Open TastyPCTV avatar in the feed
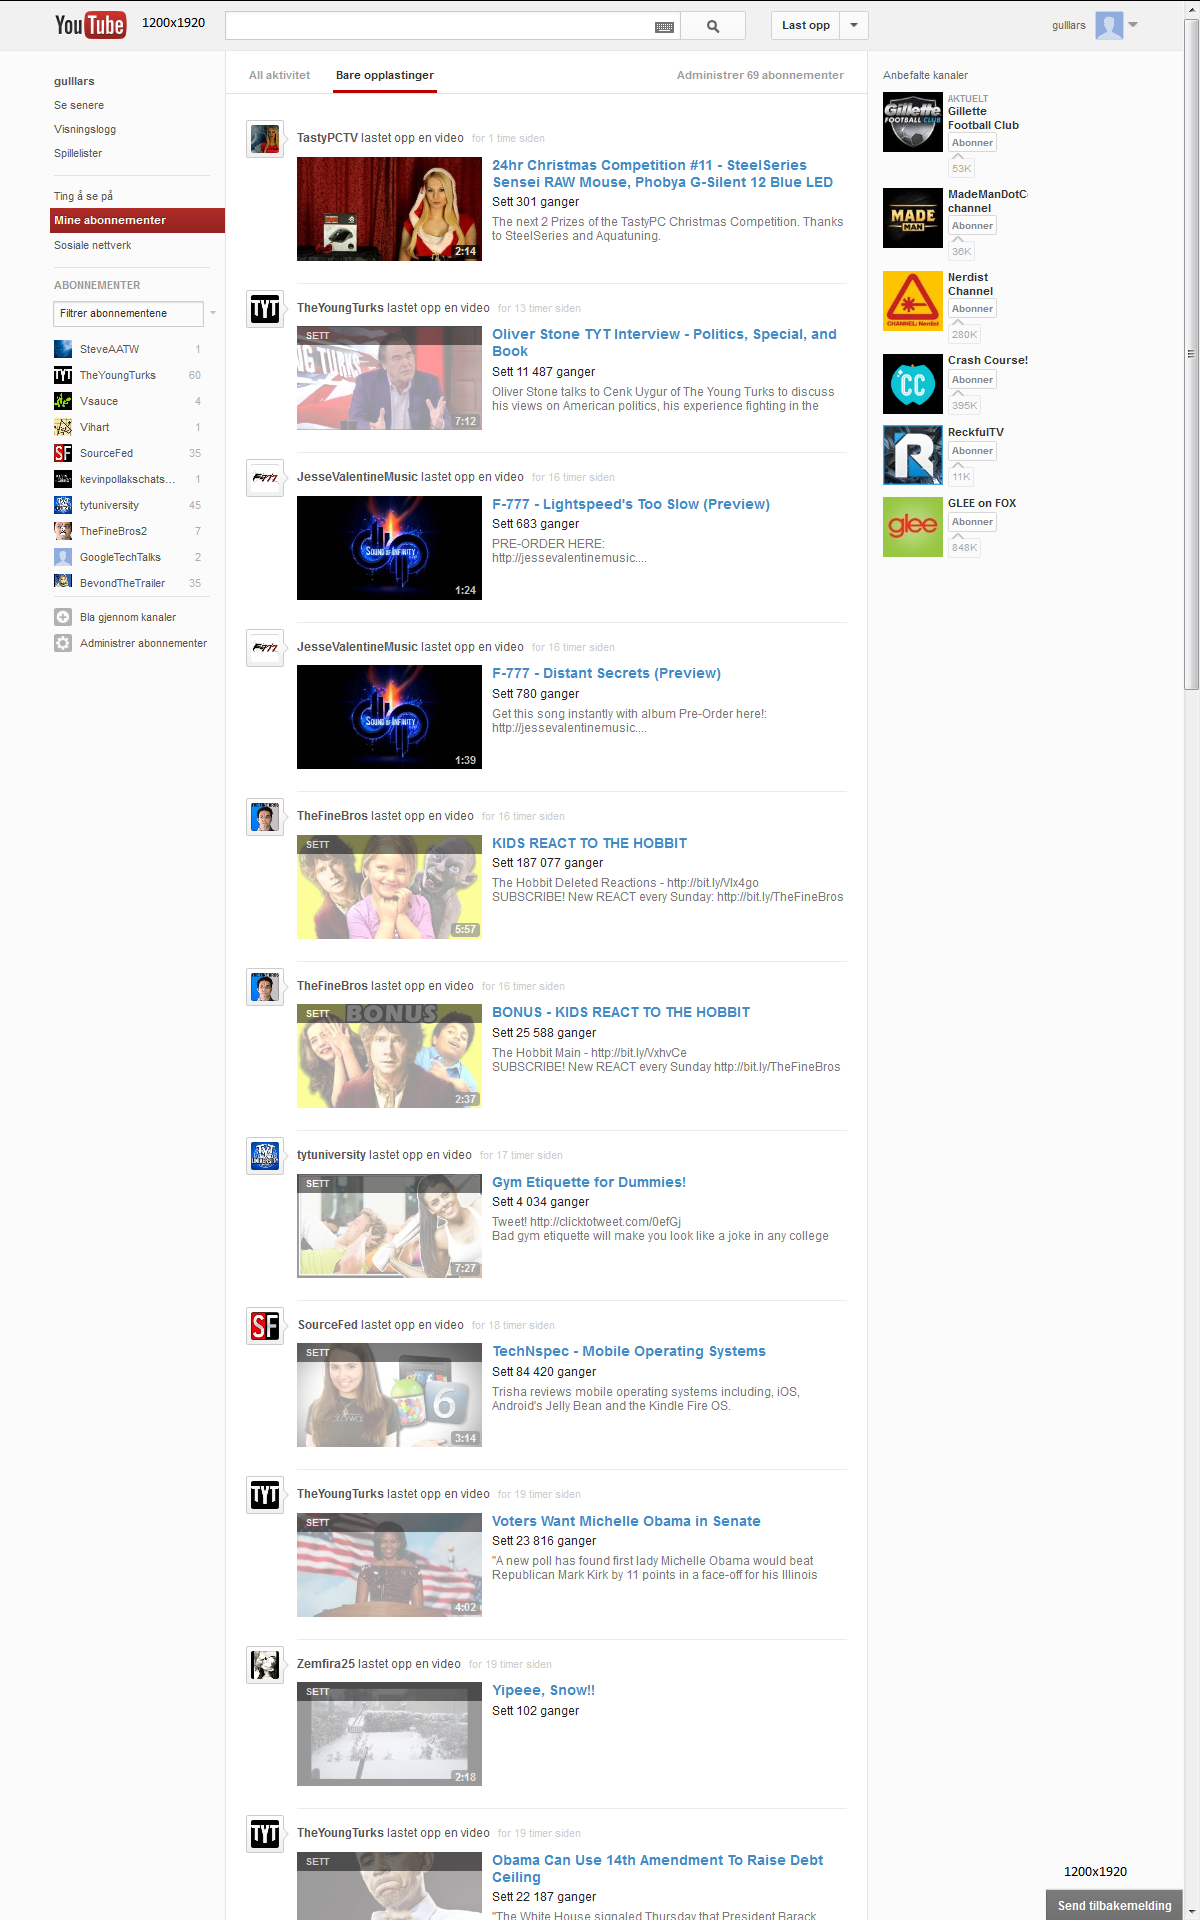Screen dimensions: 1200x1920 (x=265, y=139)
